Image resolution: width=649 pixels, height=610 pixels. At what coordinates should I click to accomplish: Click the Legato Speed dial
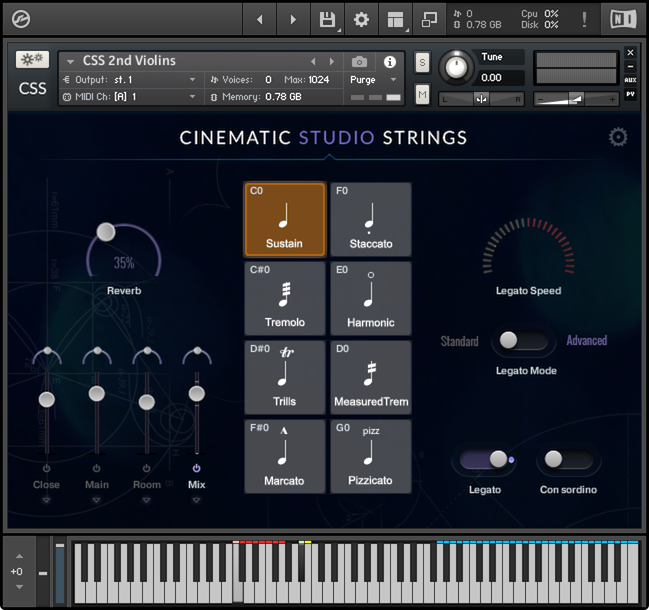[529, 246]
